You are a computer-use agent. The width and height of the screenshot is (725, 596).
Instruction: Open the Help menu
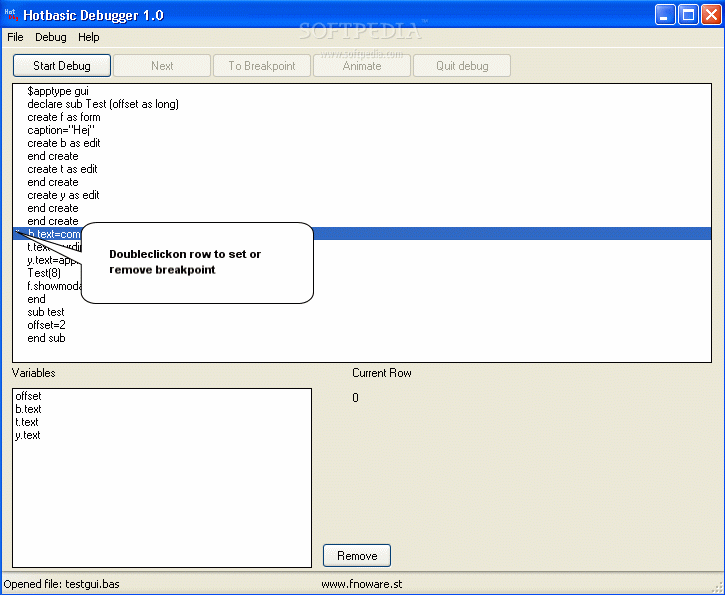point(89,37)
